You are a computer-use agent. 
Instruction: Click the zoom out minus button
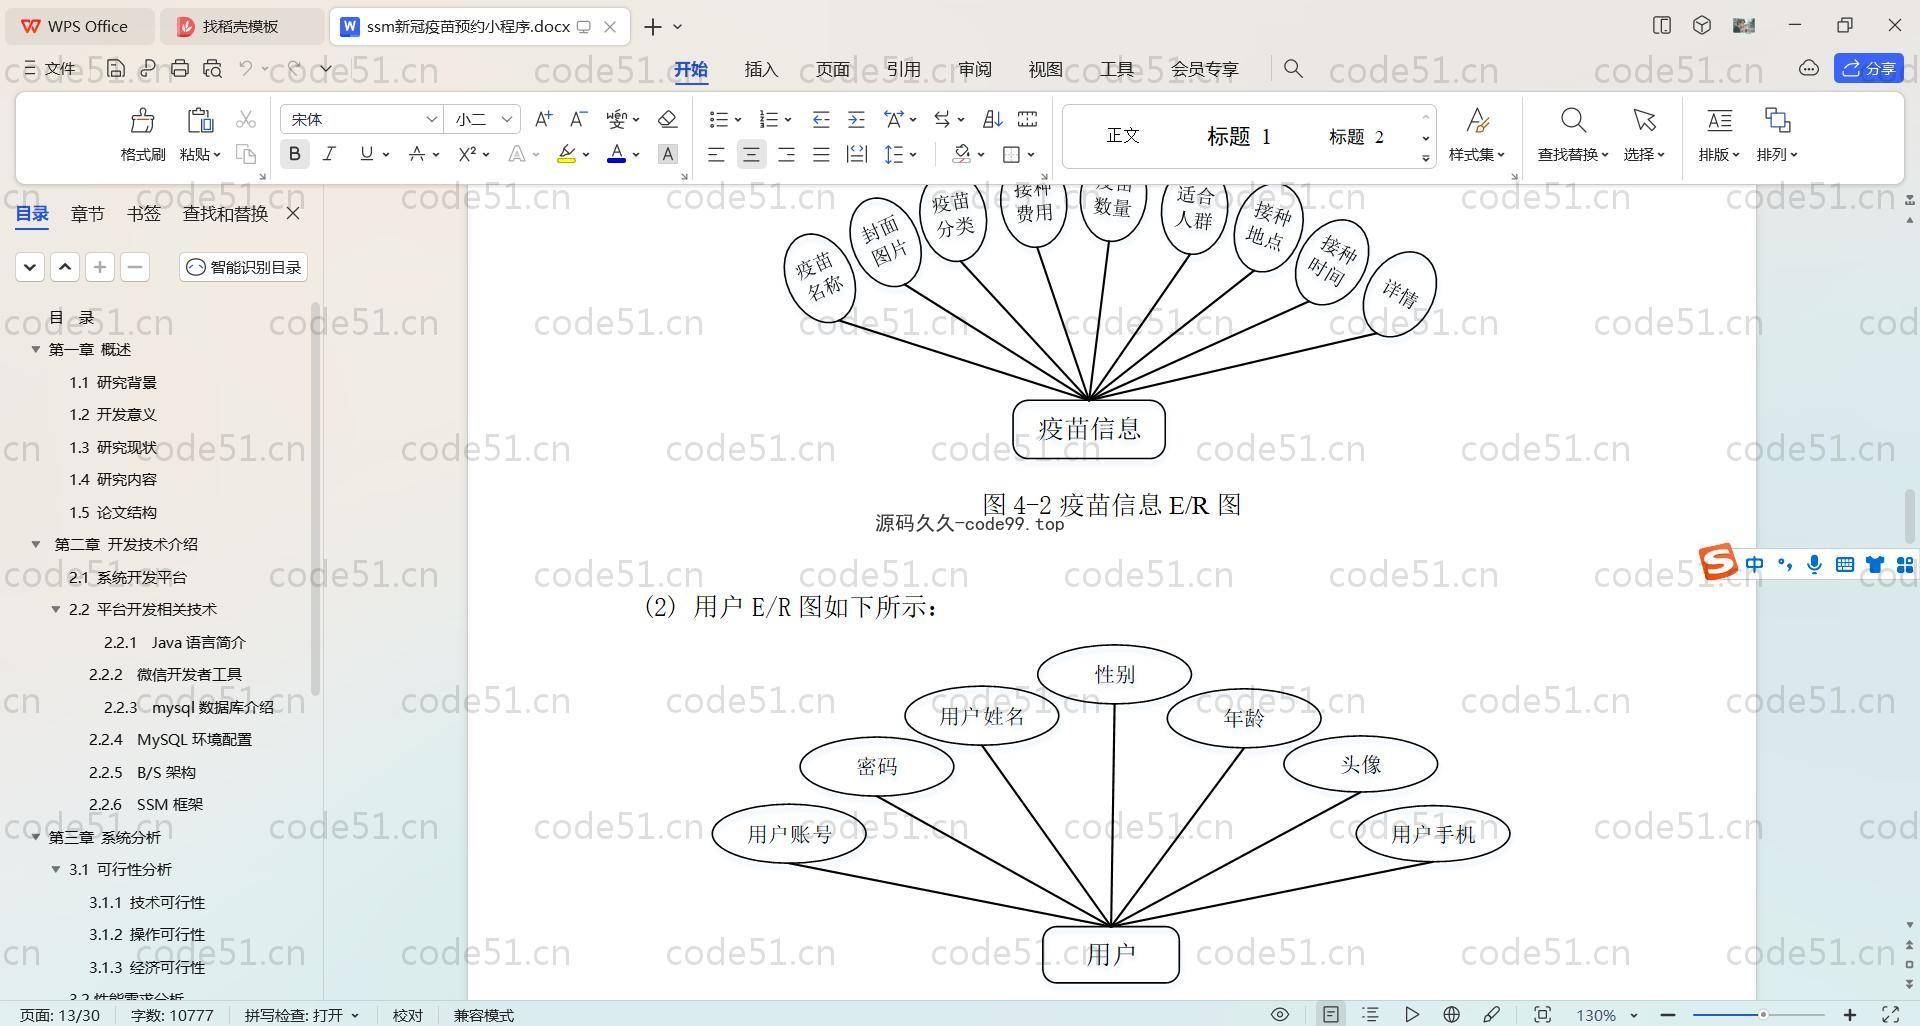1667,1015
